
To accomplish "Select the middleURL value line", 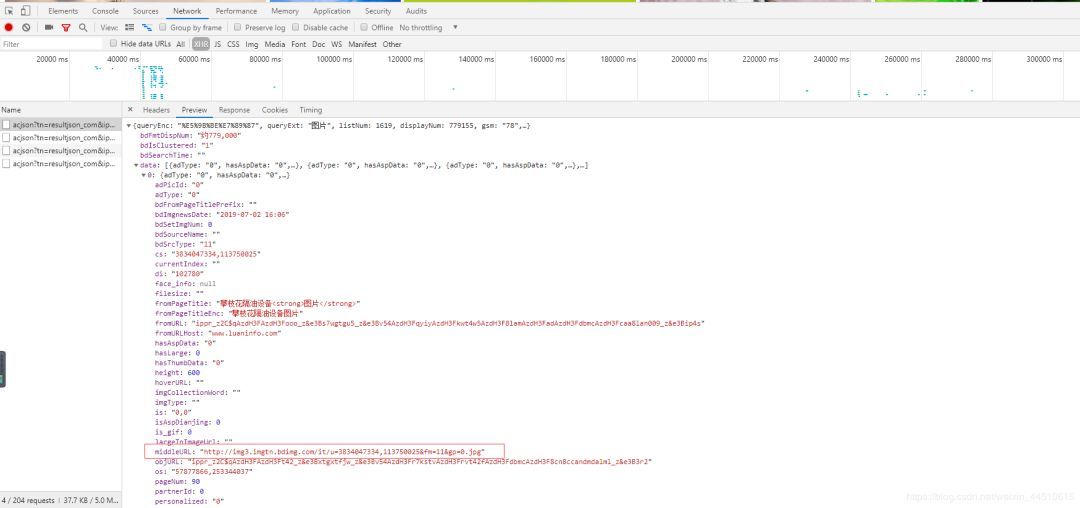I will [x=320, y=452].
